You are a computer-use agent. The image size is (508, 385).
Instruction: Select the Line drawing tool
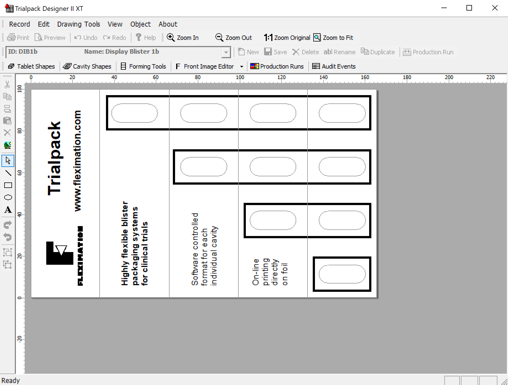point(8,173)
